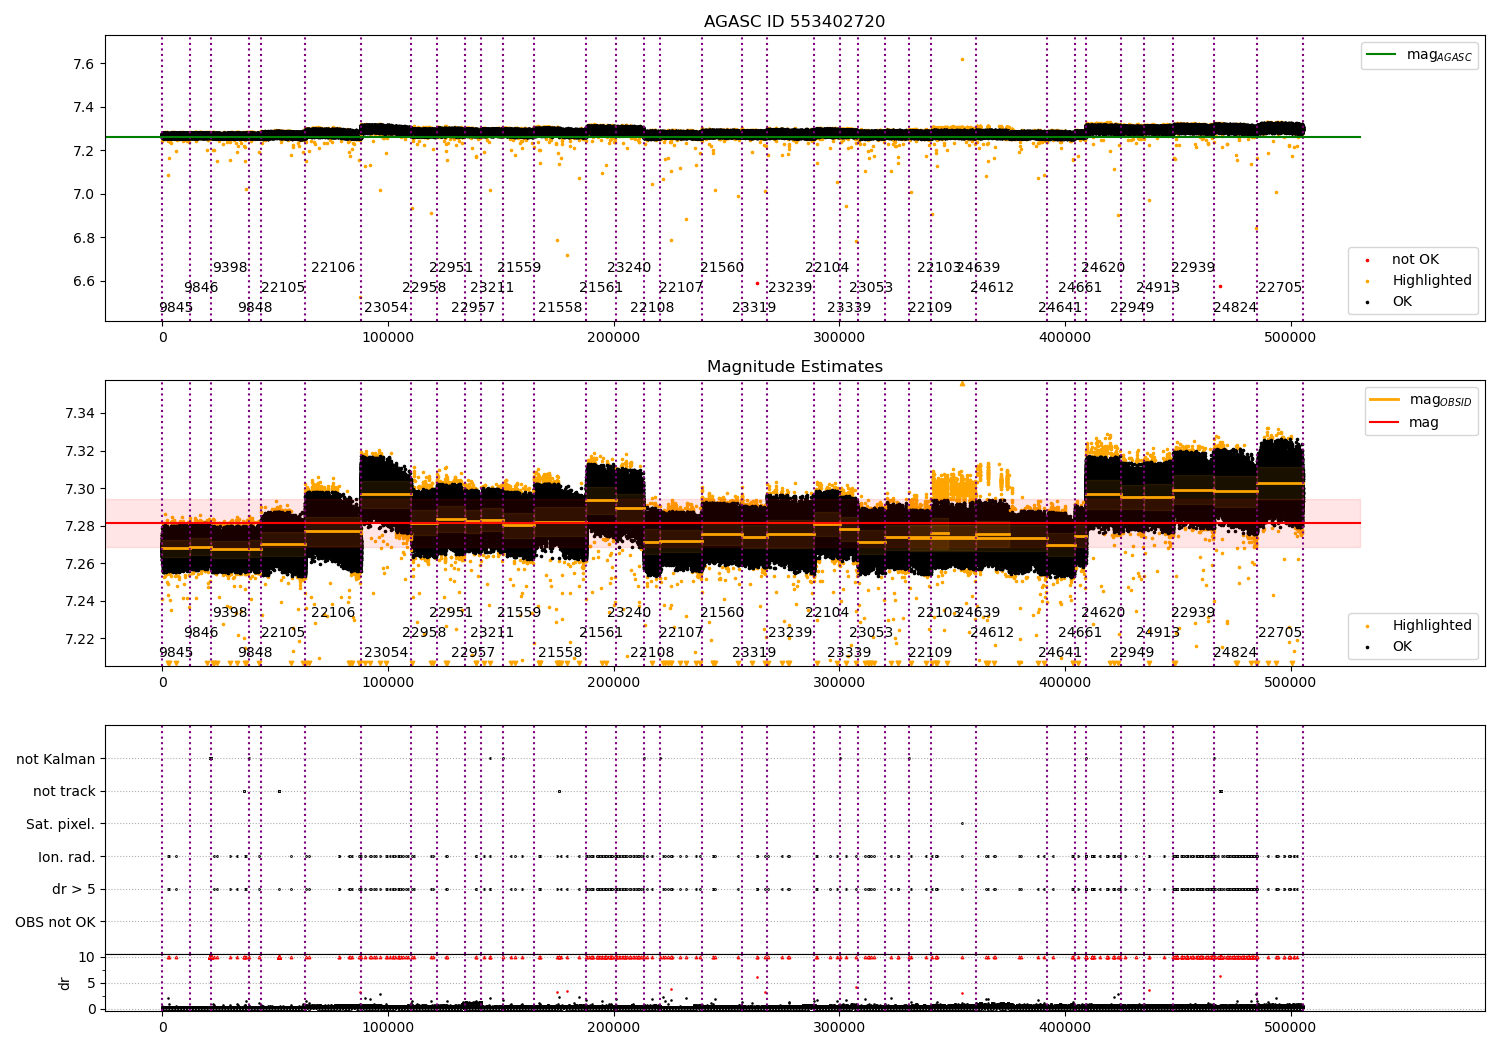Click obsid 23211 in Magnitude Estimates plot

(492, 633)
